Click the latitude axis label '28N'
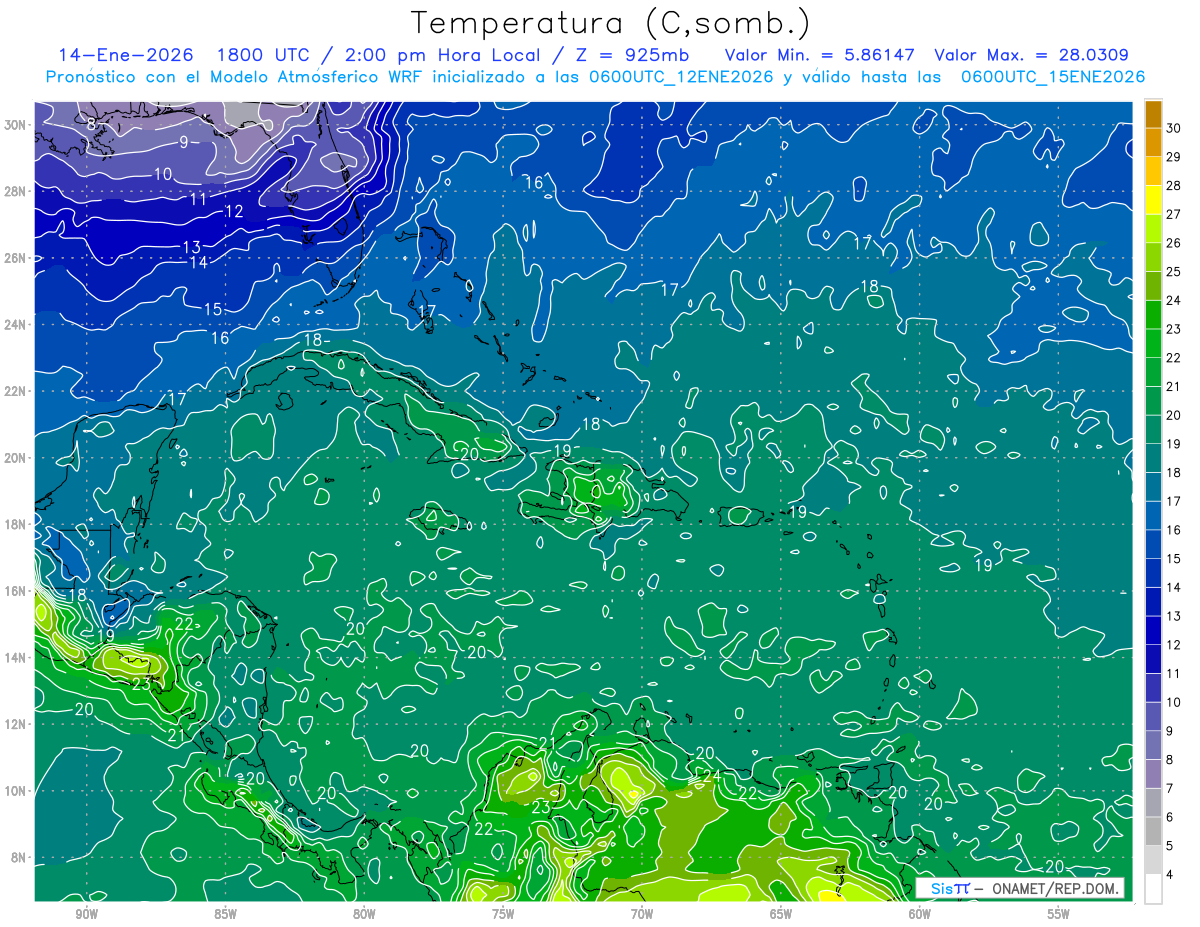The height and width of the screenshot is (927, 1200). pyautogui.click(x=16, y=191)
